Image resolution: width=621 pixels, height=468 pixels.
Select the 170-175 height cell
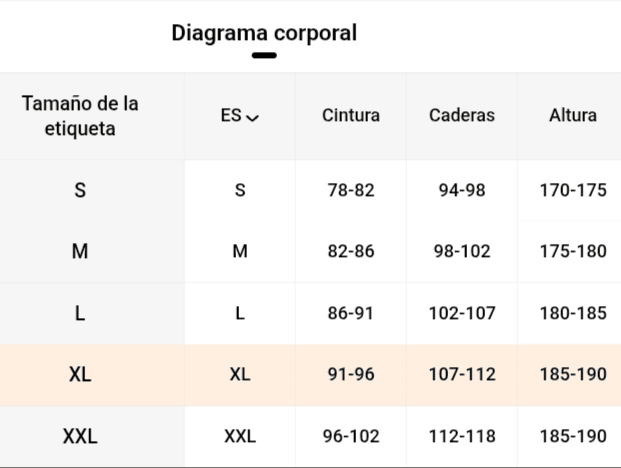[x=573, y=189]
